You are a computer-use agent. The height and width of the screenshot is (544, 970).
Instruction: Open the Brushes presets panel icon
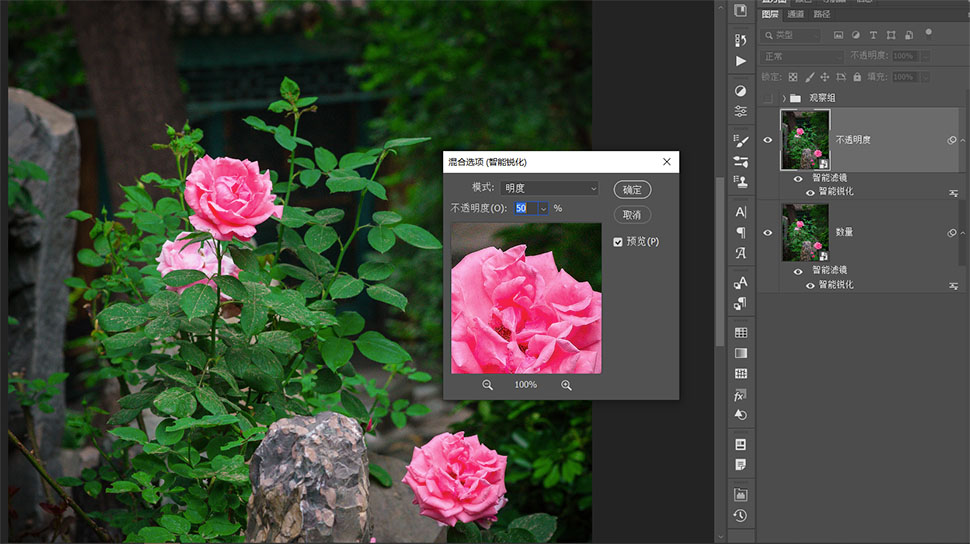pyautogui.click(x=740, y=162)
